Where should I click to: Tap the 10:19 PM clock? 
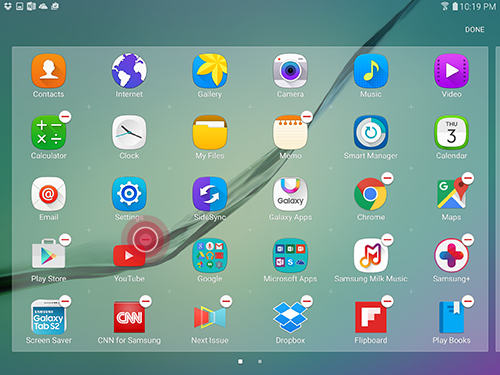(x=478, y=7)
